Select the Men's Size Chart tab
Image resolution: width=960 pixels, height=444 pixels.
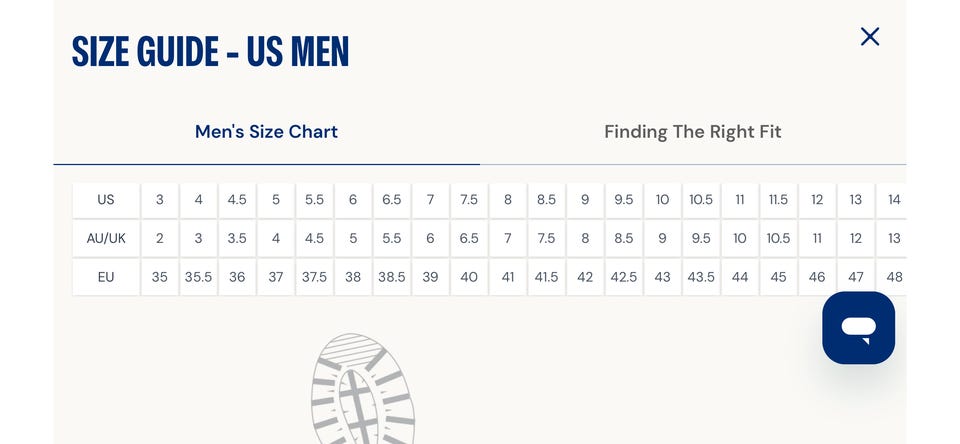266,132
